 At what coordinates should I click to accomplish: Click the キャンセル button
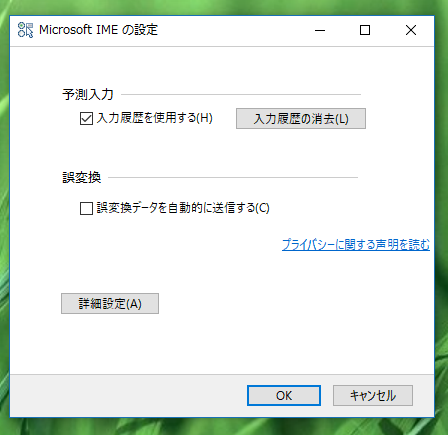coord(373,396)
